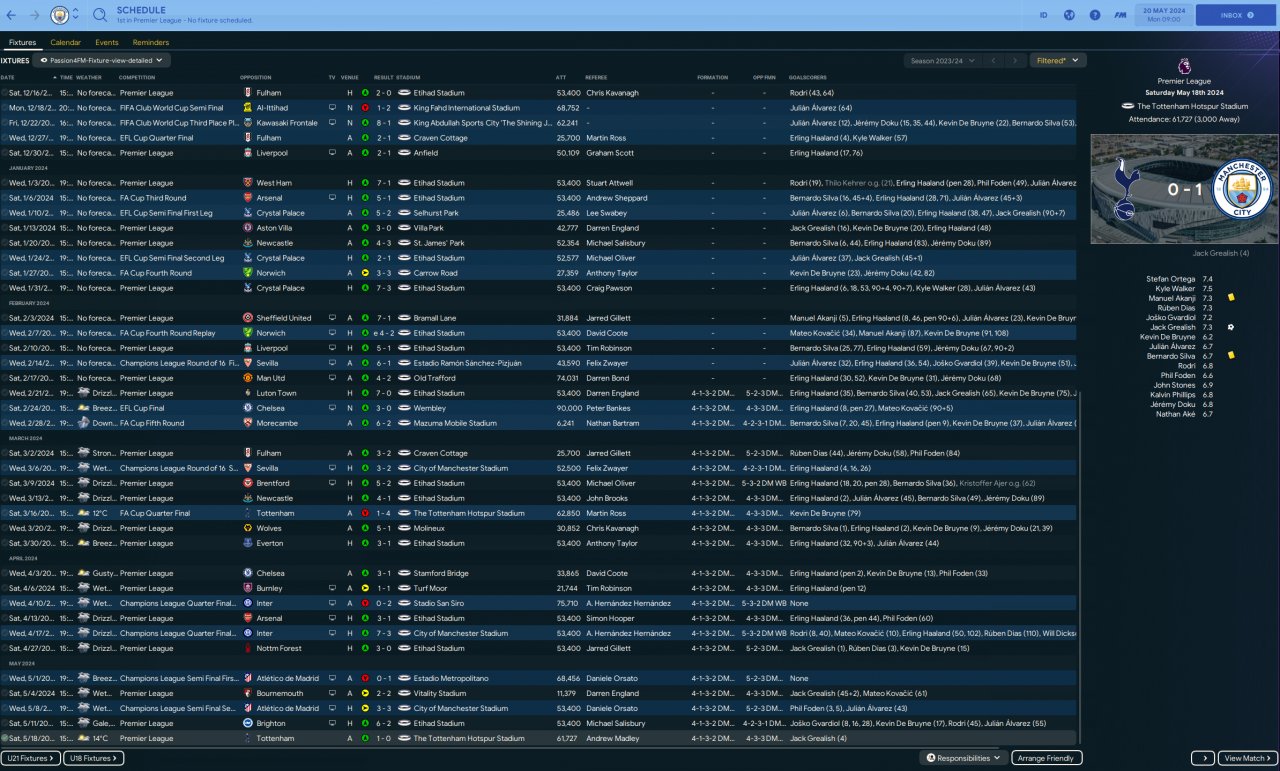Click the TV icon on the Al-Ittihad row
This screenshot has height=771, width=1280.
pyautogui.click(x=332, y=108)
